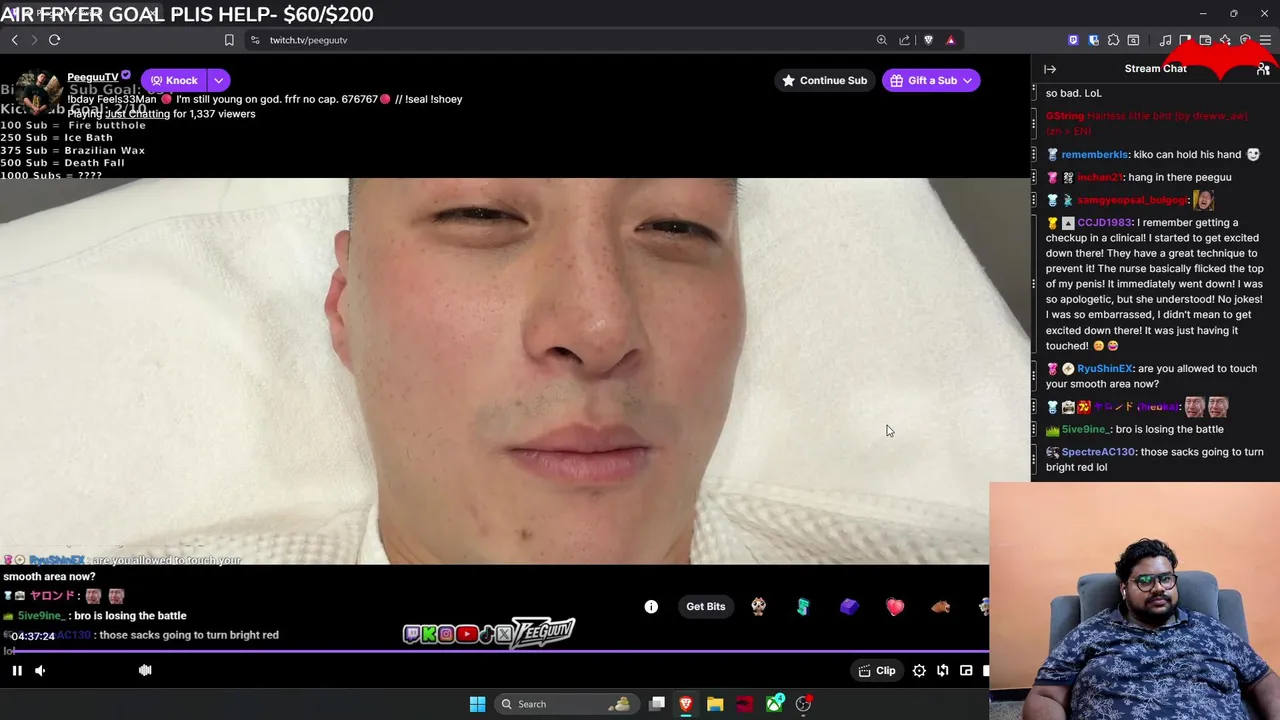Focus the twitch.tv/peeguutv address bar
1280x720 pixels.
[x=560, y=40]
